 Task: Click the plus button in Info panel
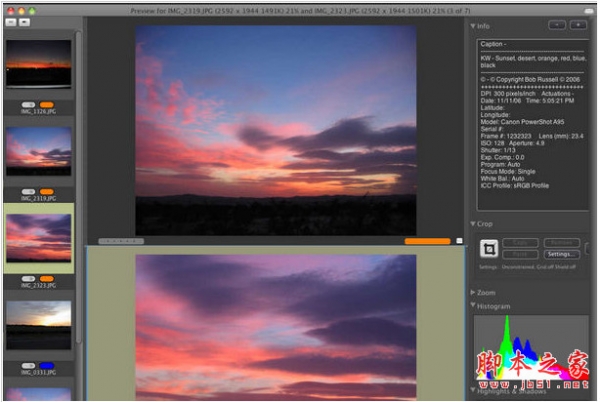[x=578, y=25]
